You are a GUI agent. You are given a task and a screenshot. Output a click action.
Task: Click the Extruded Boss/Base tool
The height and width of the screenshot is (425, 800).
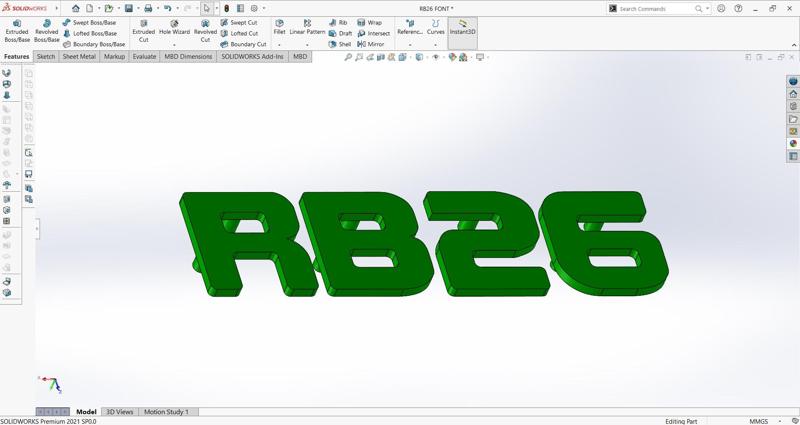click(x=17, y=31)
